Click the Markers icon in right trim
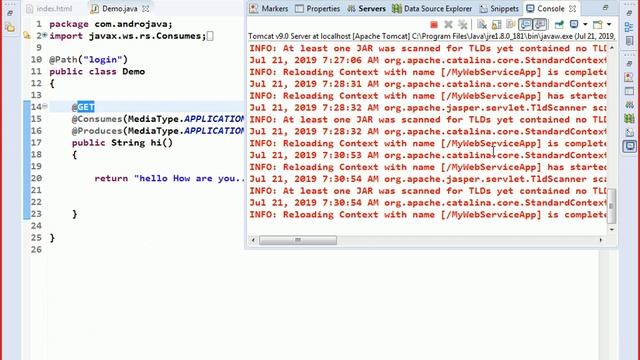Viewport: 640px width, 360px height. click(x=629, y=77)
